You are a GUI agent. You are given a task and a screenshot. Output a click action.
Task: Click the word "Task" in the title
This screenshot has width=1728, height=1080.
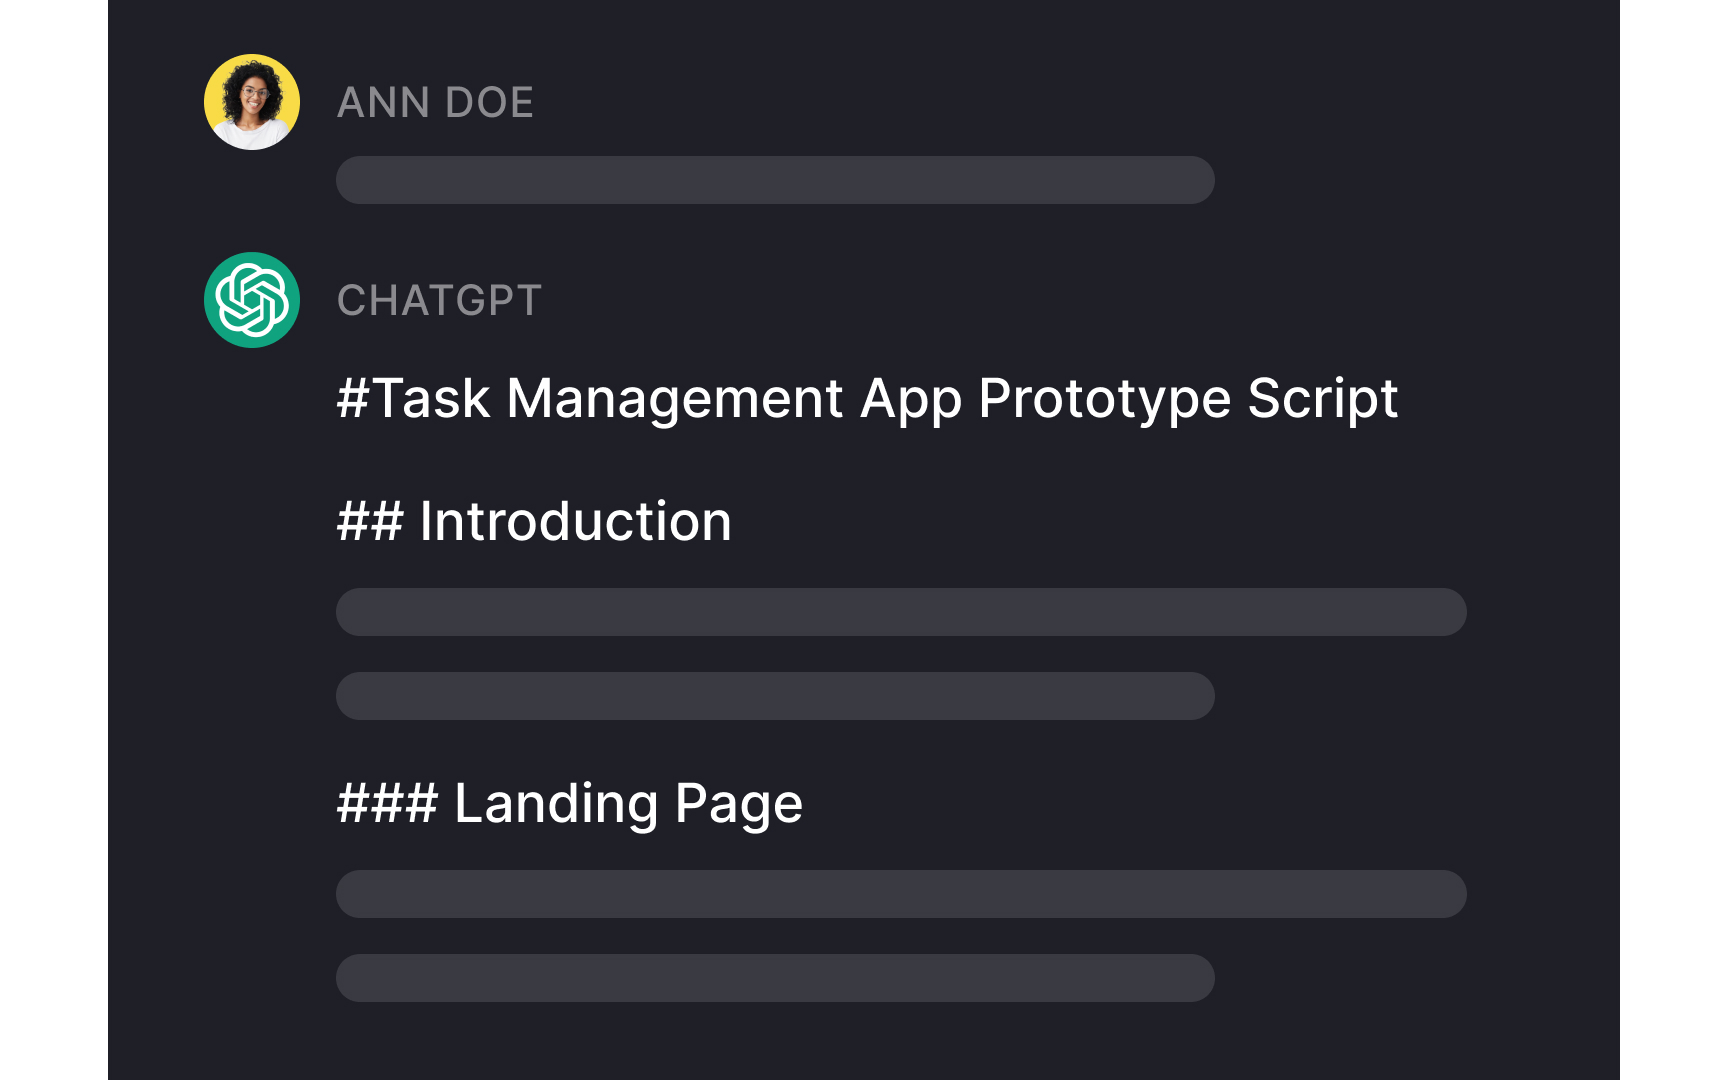[431, 398]
